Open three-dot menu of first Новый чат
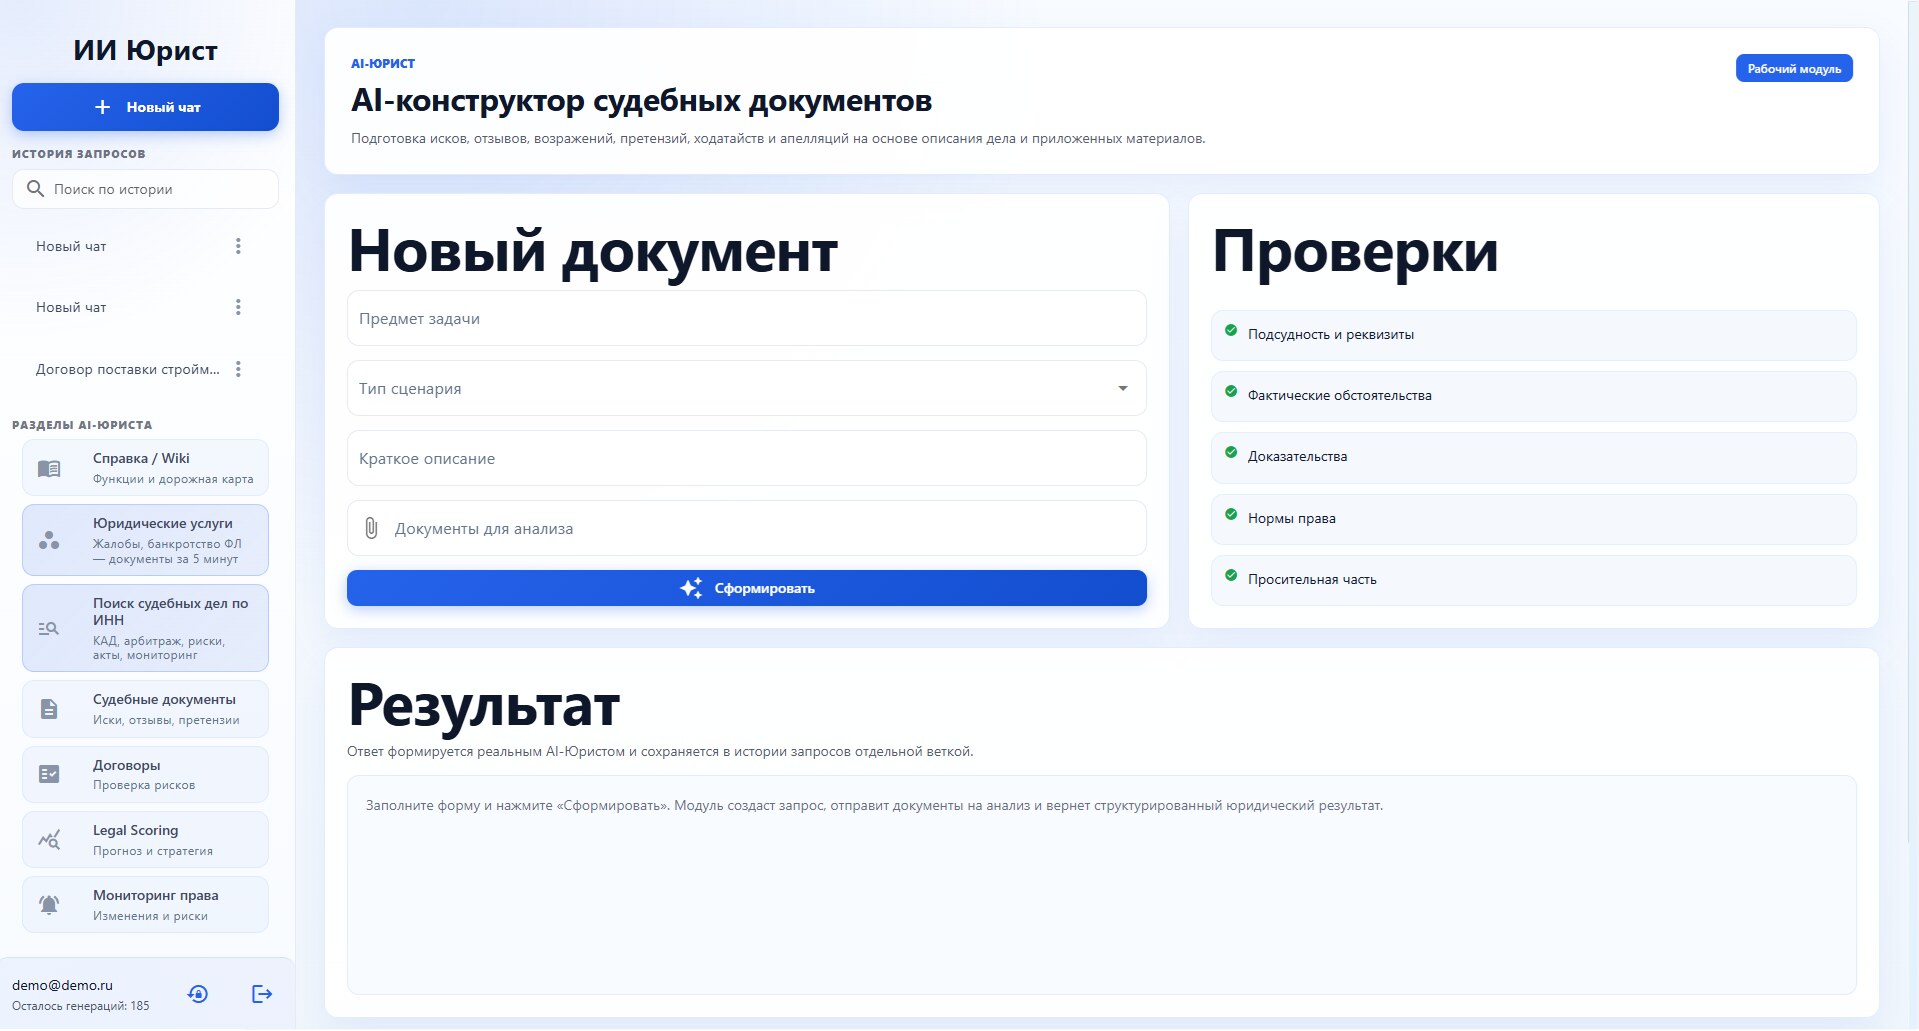Screen dimensions: 1919x1031 point(238,246)
